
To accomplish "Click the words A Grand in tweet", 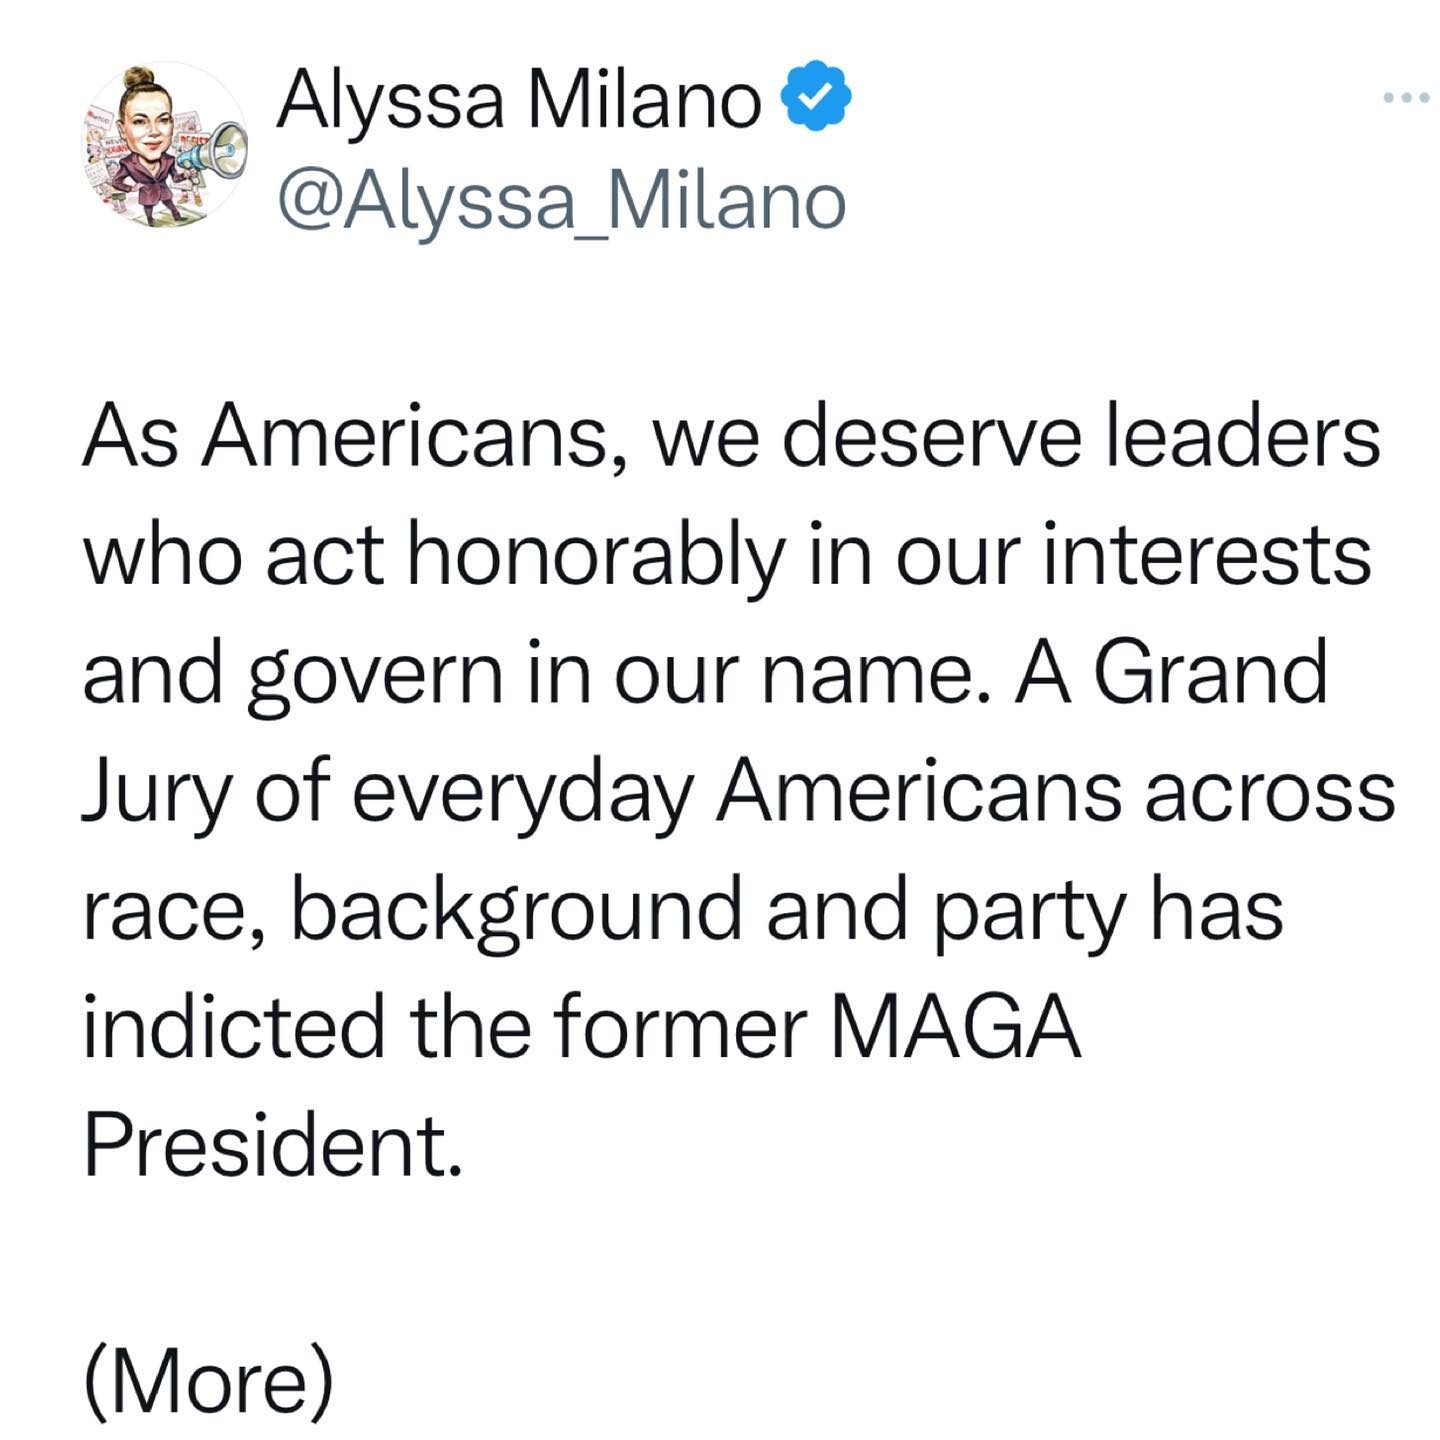I will coord(1172,673).
